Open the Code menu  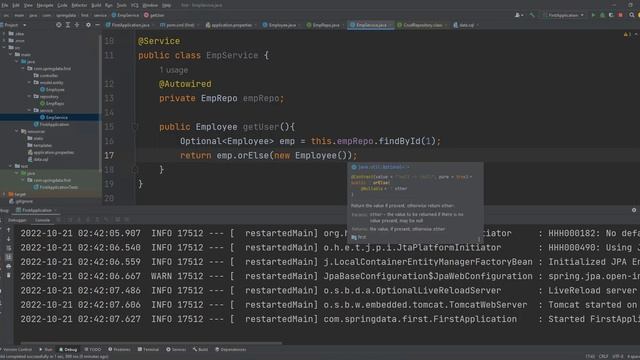tap(62, 5)
